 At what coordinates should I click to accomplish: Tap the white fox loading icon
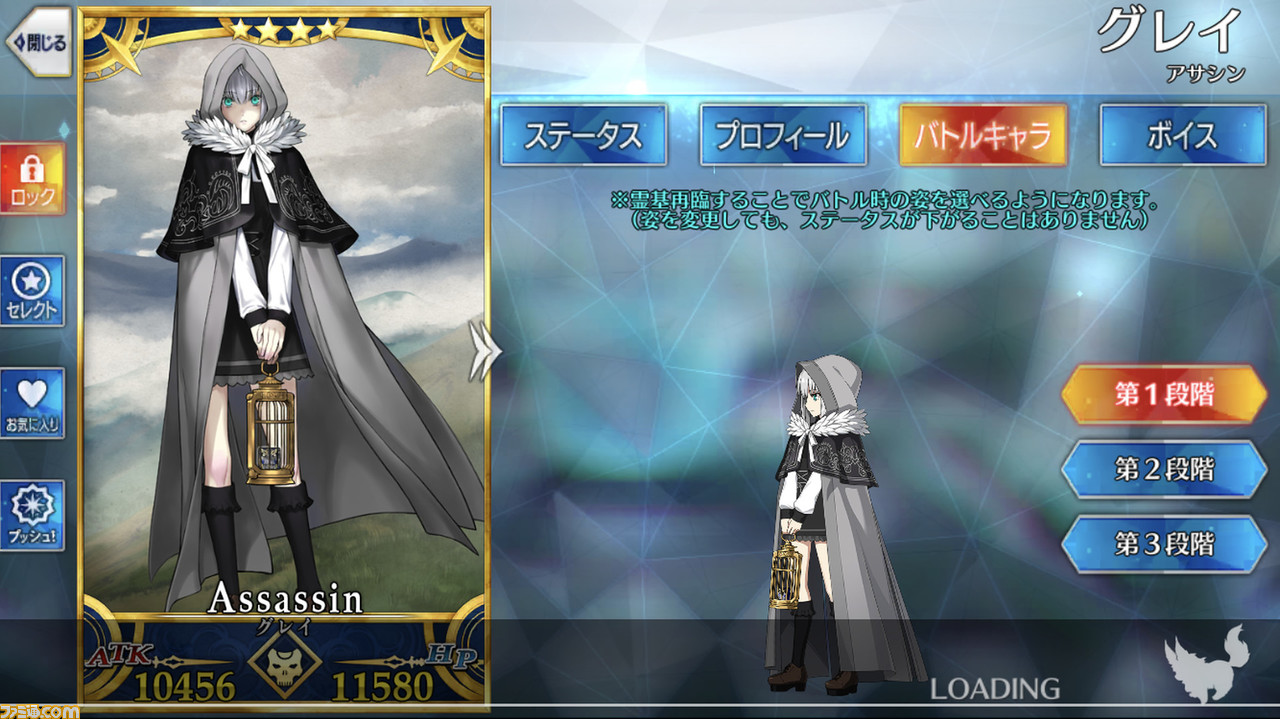[x=1207, y=664]
